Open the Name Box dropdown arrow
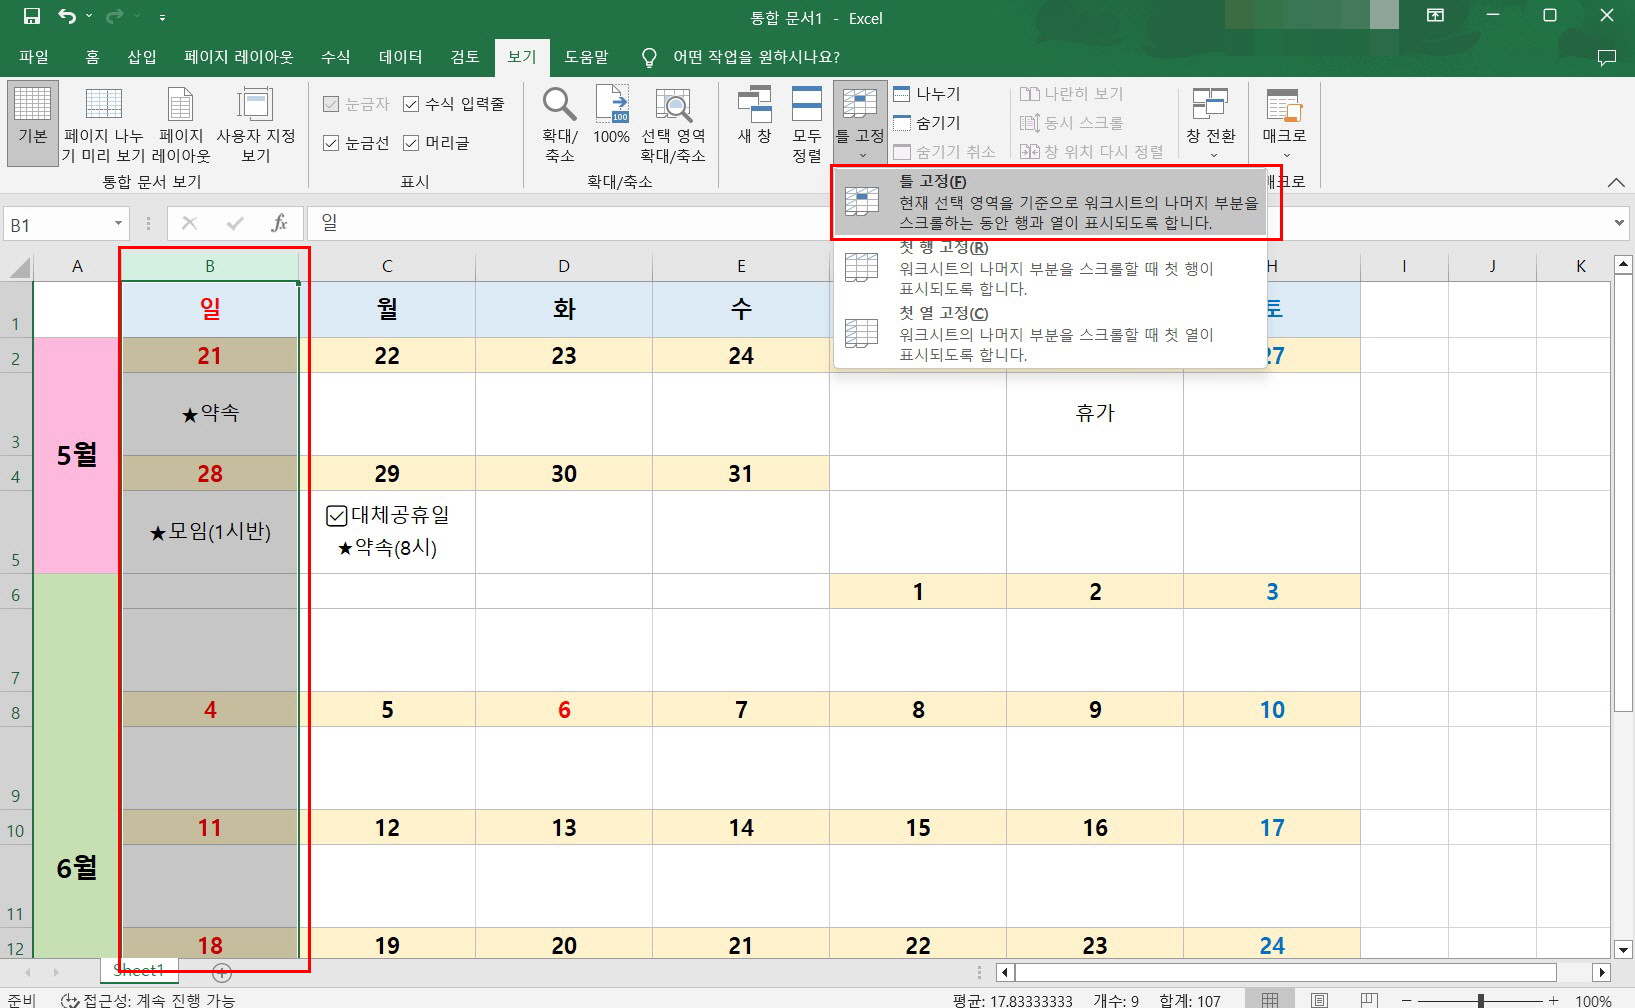The image size is (1635, 1008). [119, 223]
